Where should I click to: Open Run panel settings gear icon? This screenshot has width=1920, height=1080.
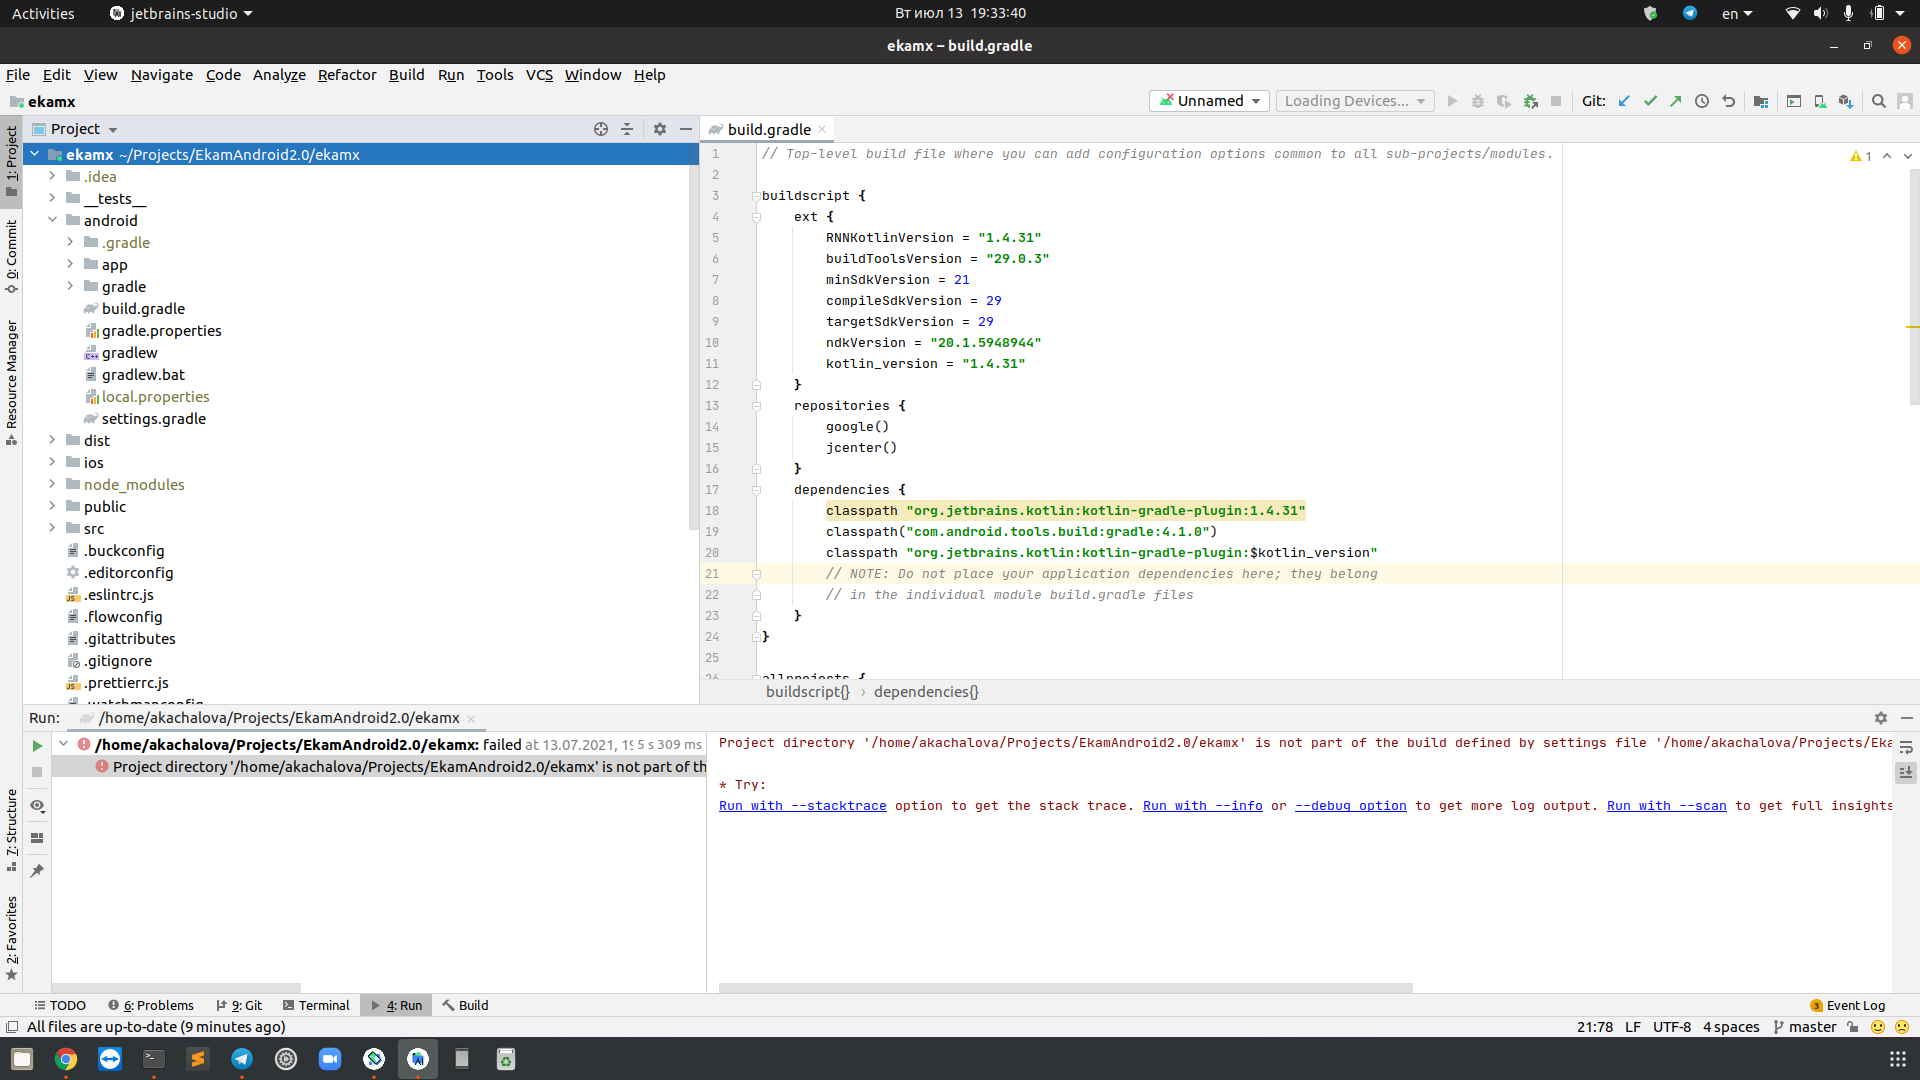1881,718
